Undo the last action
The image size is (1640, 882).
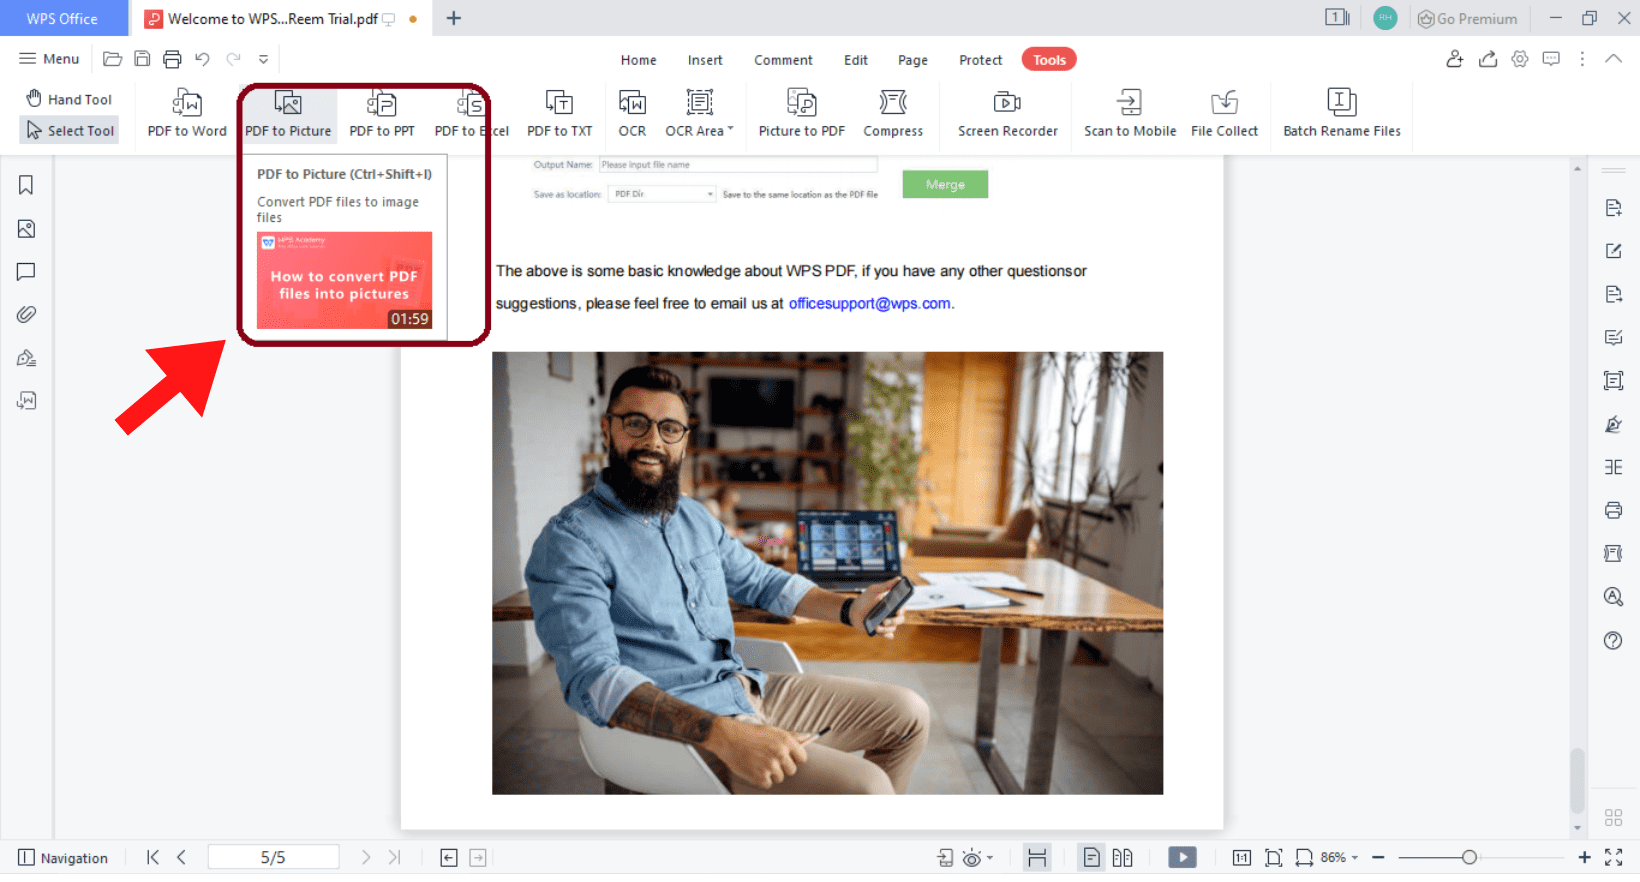pos(202,59)
